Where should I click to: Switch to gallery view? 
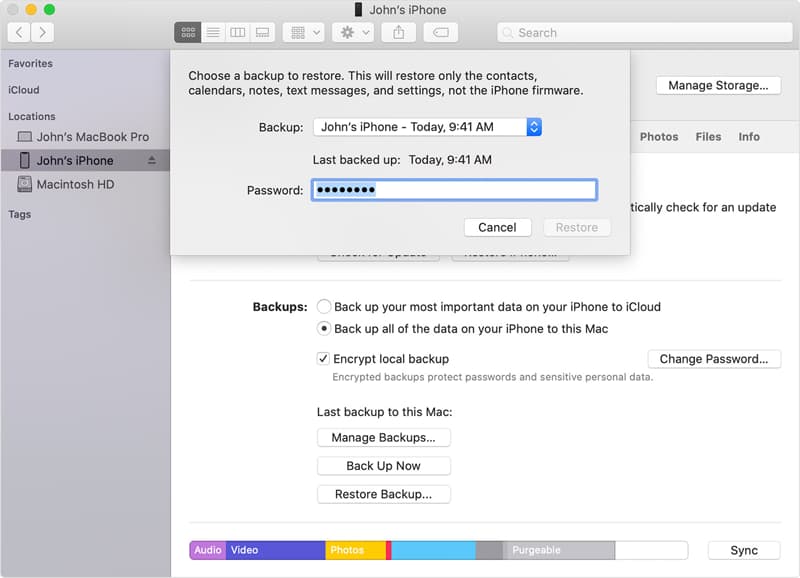point(262,32)
